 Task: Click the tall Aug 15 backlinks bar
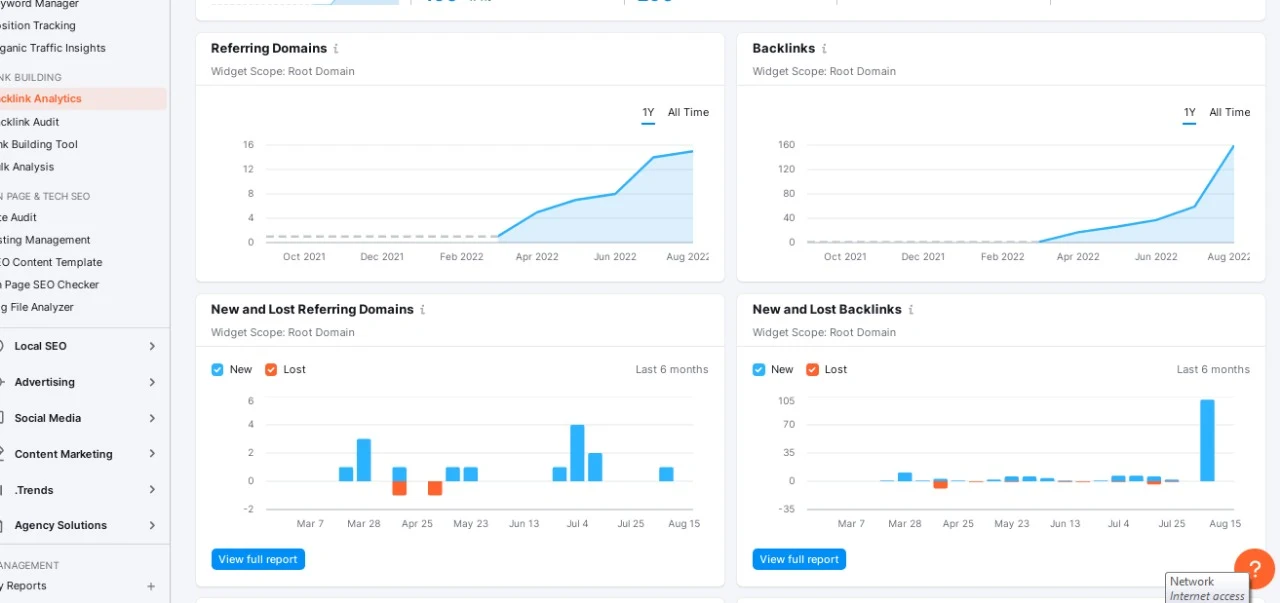(x=1207, y=440)
